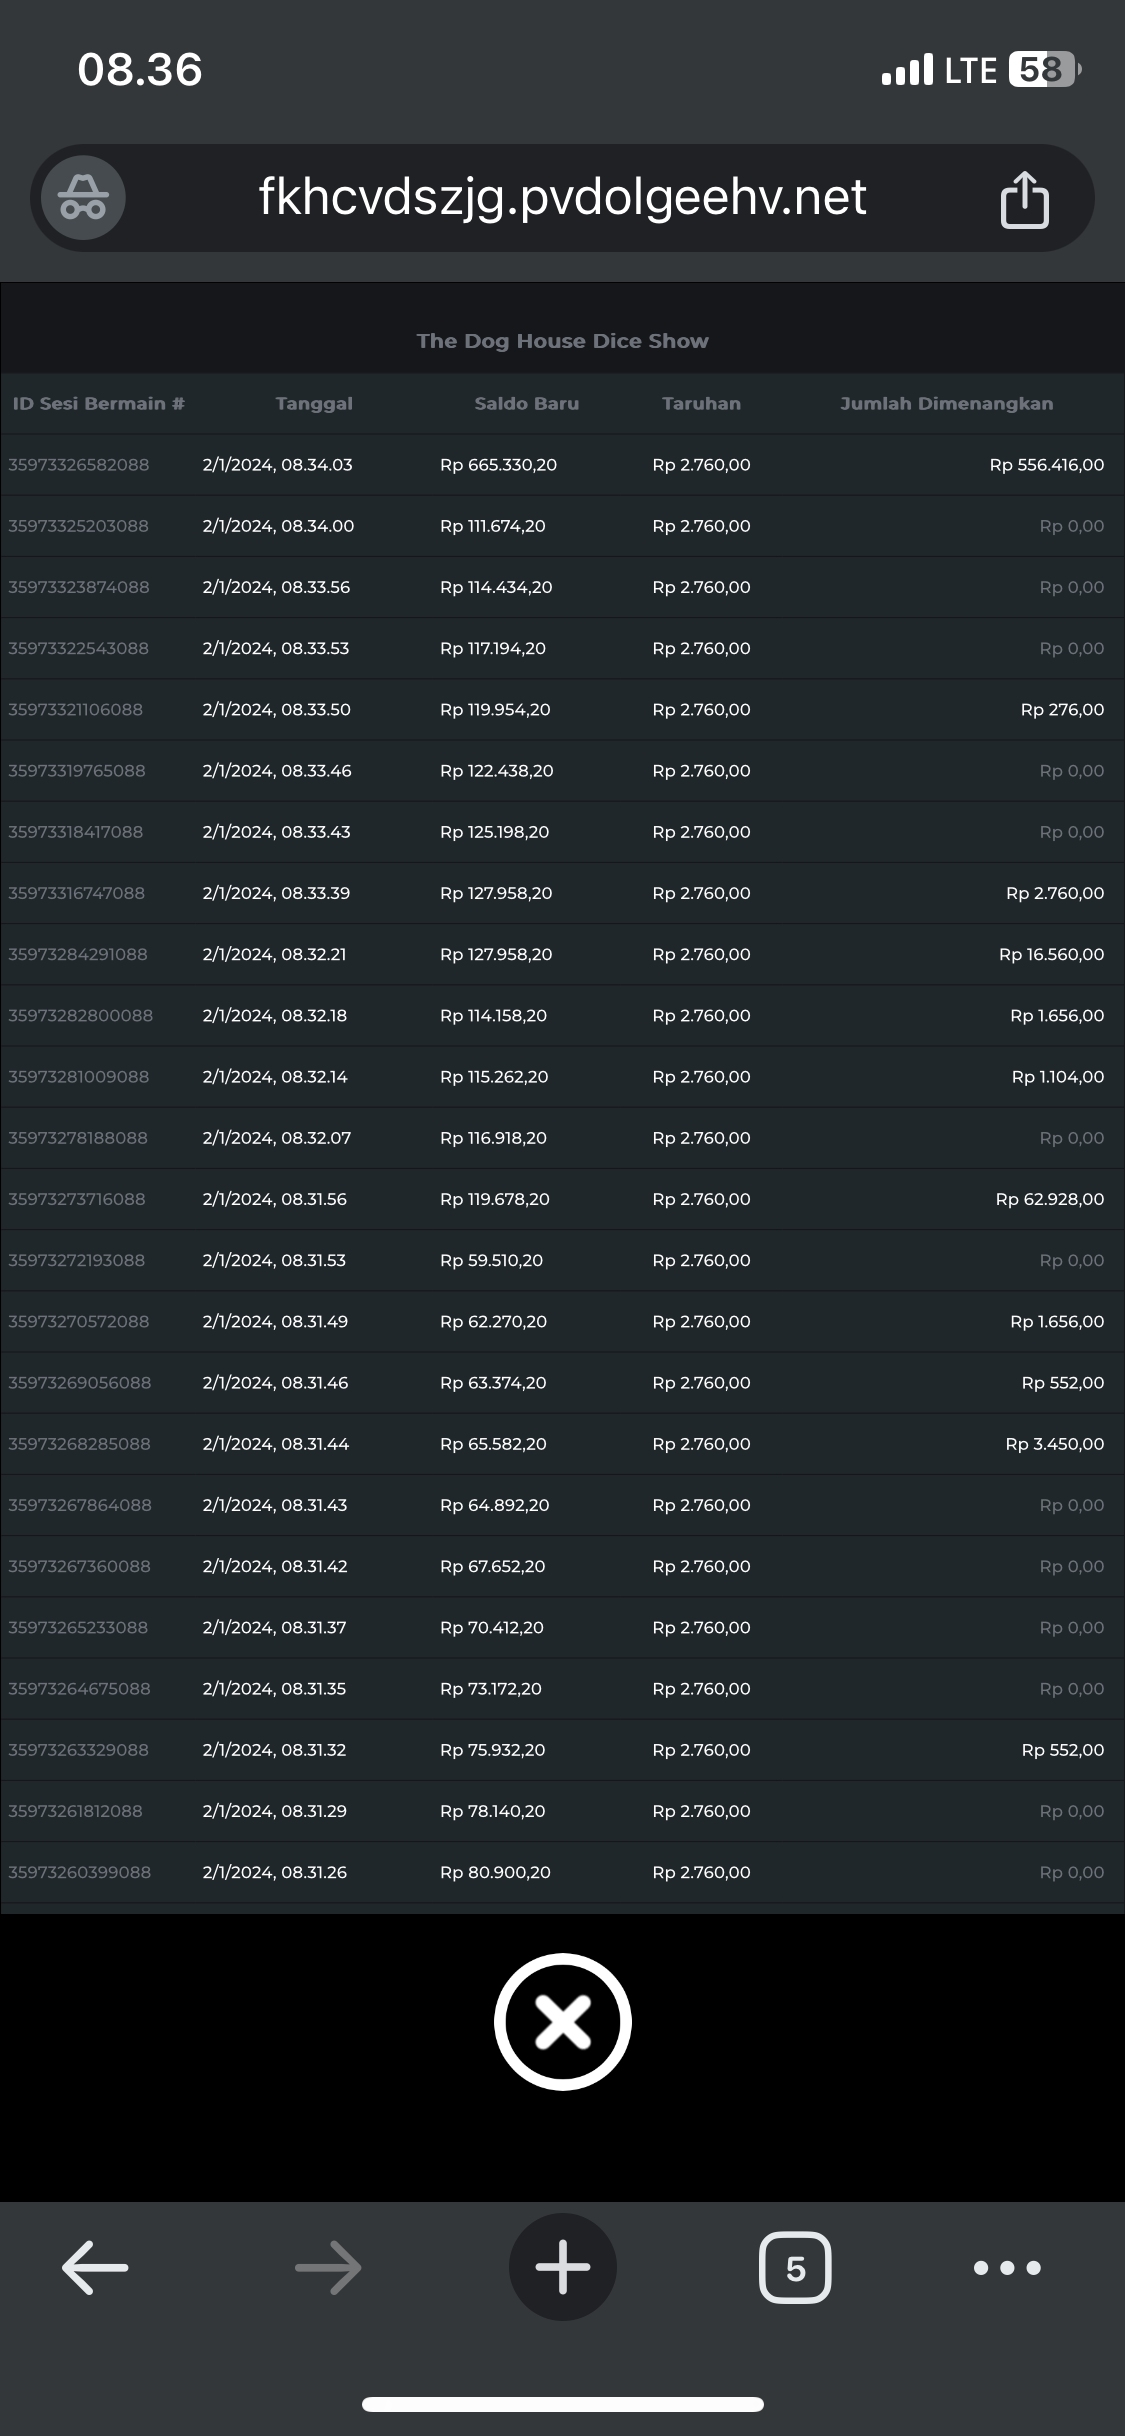1125x2436 pixels.
Task: Select session ID 35973260399088
Action: click(80, 1872)
